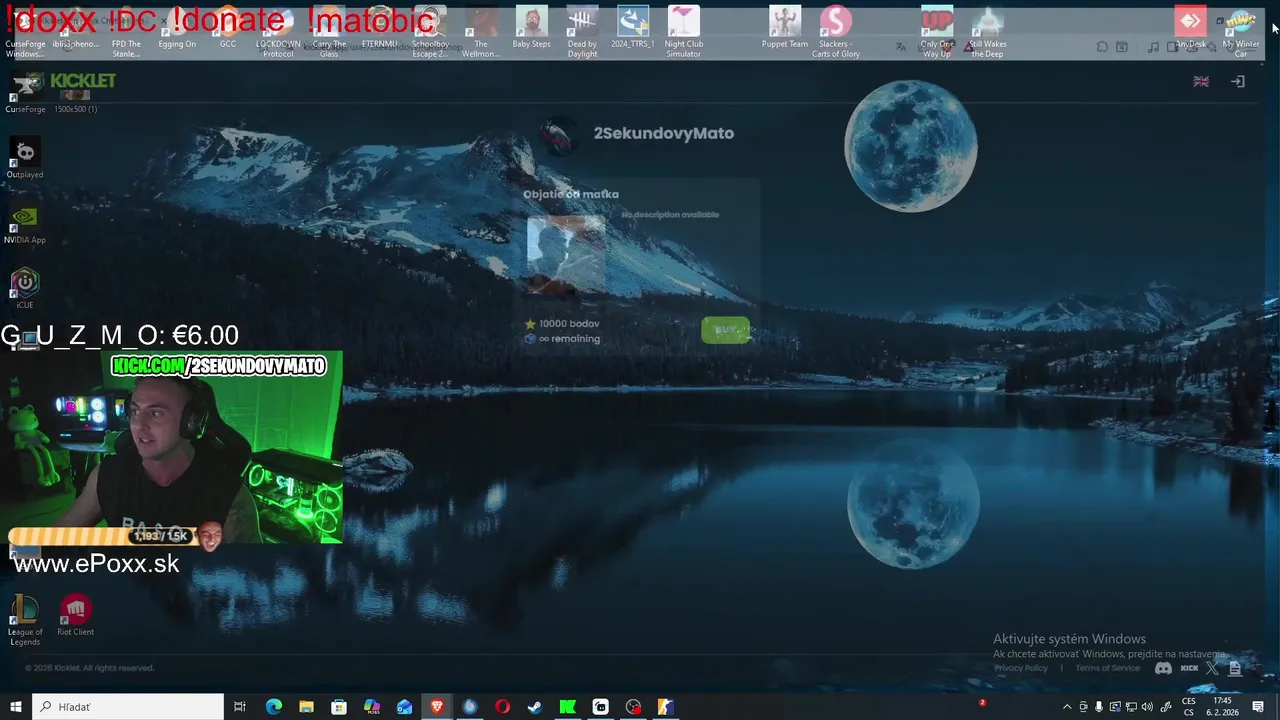Open the Windows Start menu
1280x720 pixels.
click(x=16, y=707)
